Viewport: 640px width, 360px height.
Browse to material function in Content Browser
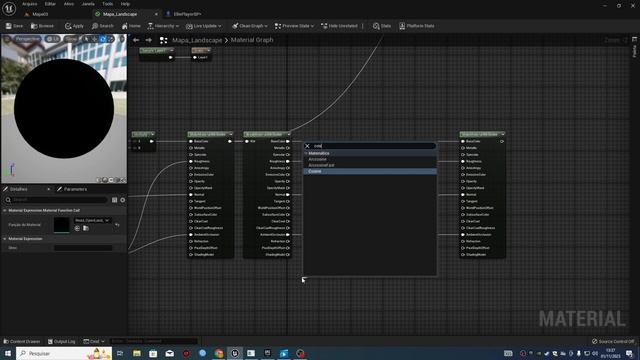click(x=86, y=228)
